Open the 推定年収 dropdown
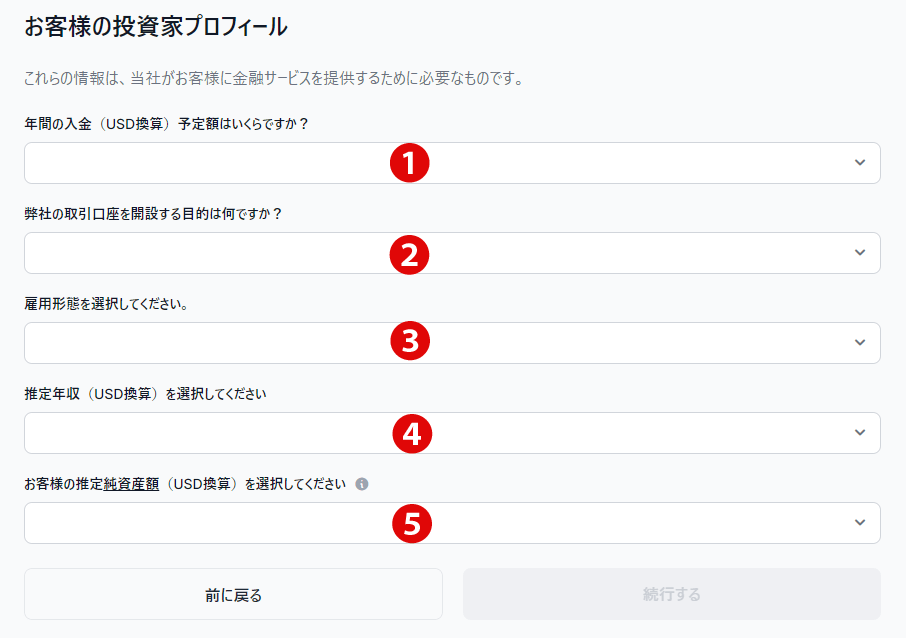Screen dimensions: 906x638 coord(200,433)
